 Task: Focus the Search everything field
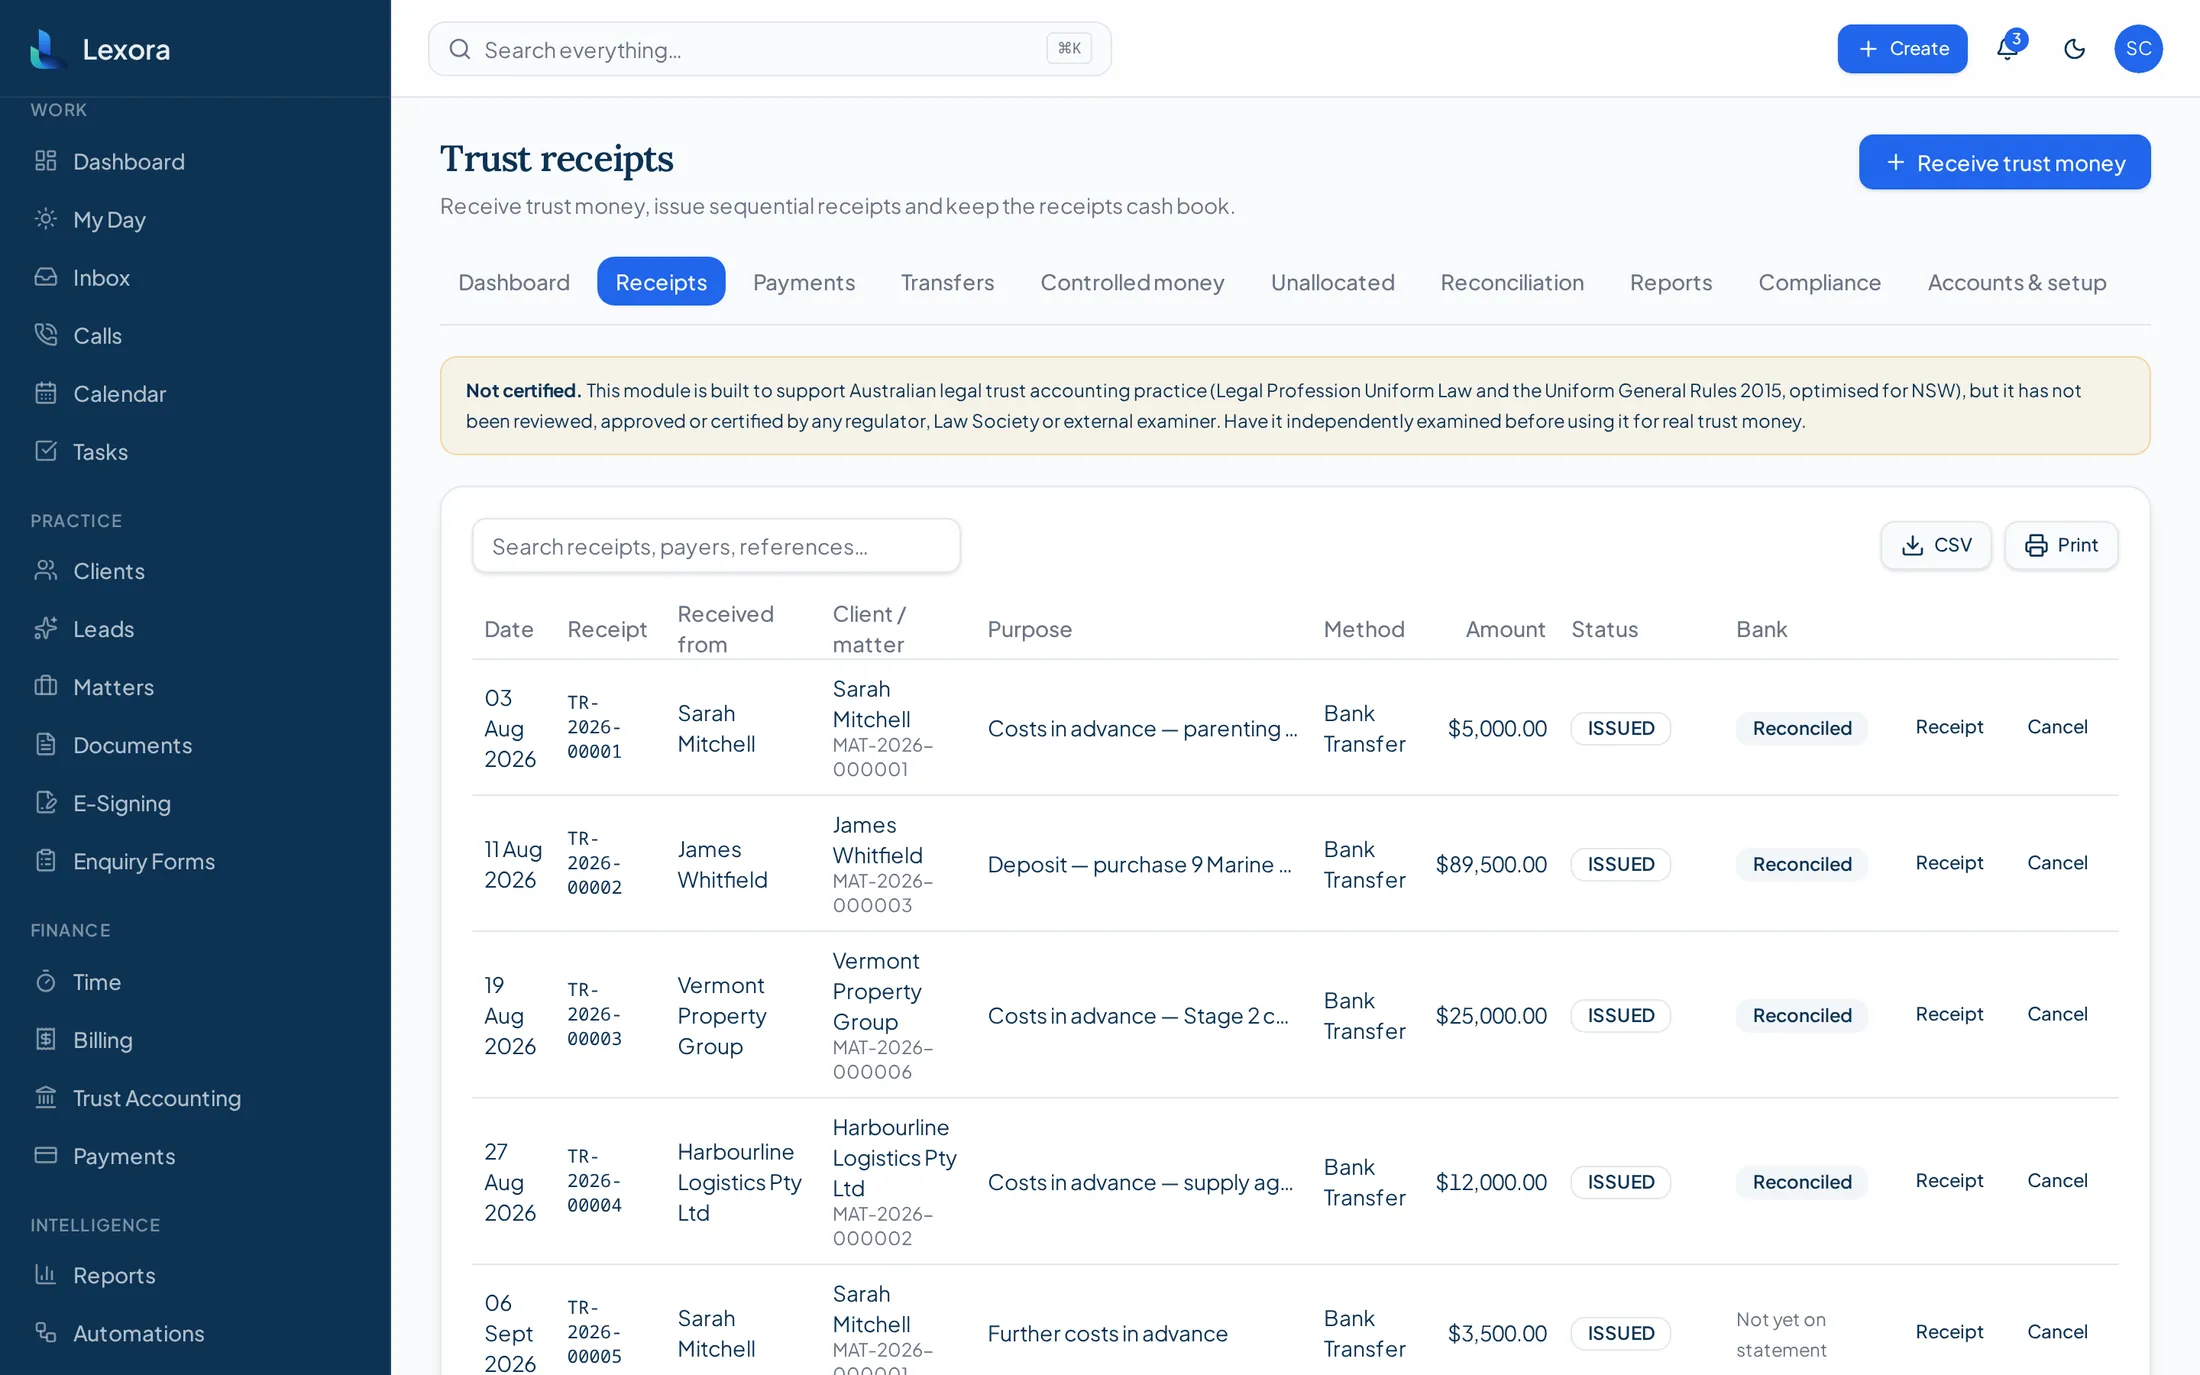point(769,49)
